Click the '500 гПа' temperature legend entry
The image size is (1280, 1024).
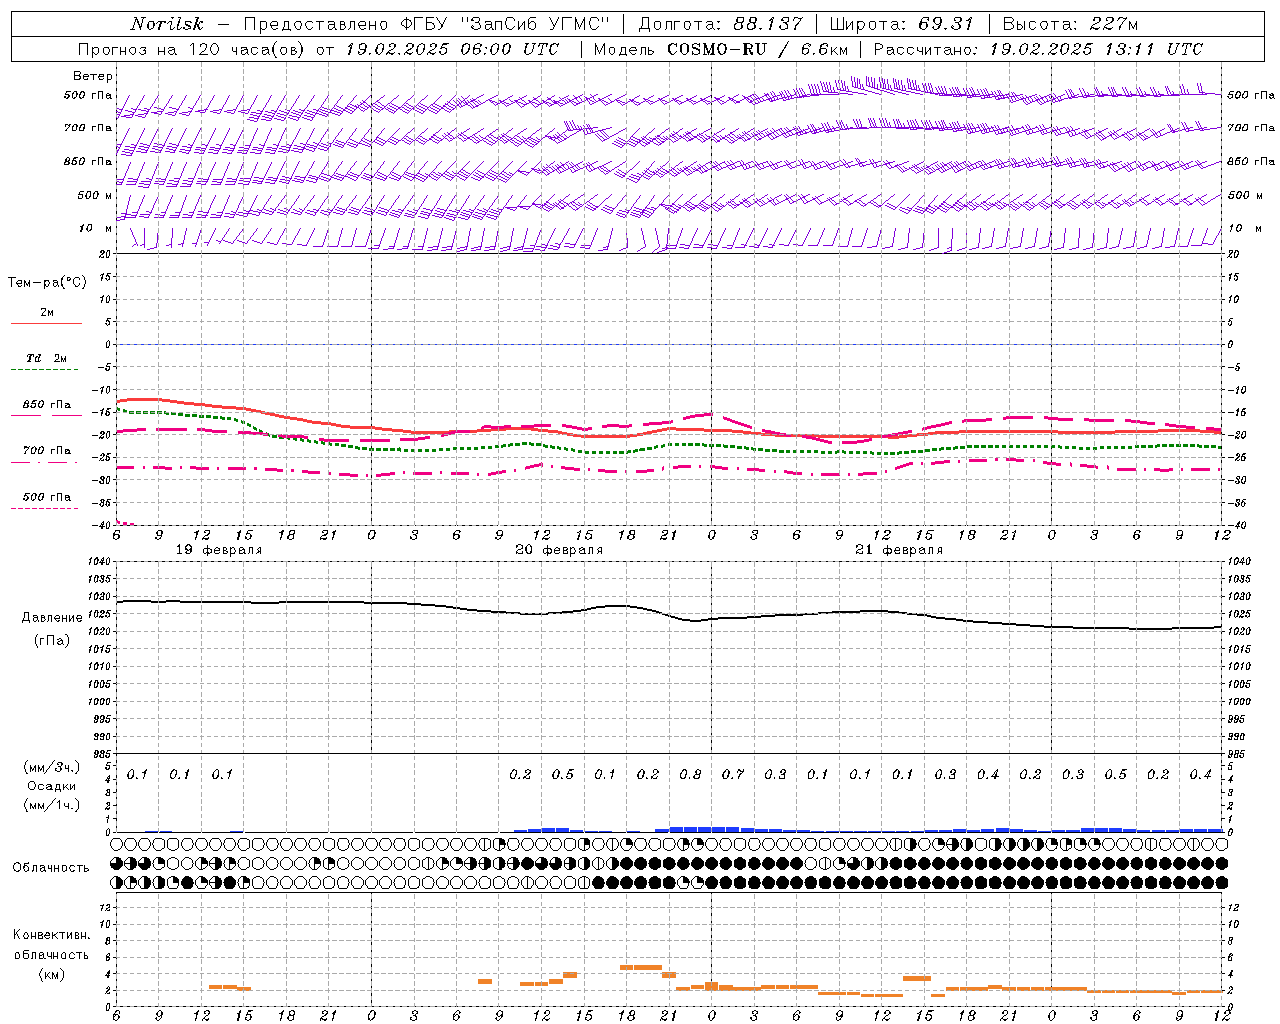coord(47,497)
